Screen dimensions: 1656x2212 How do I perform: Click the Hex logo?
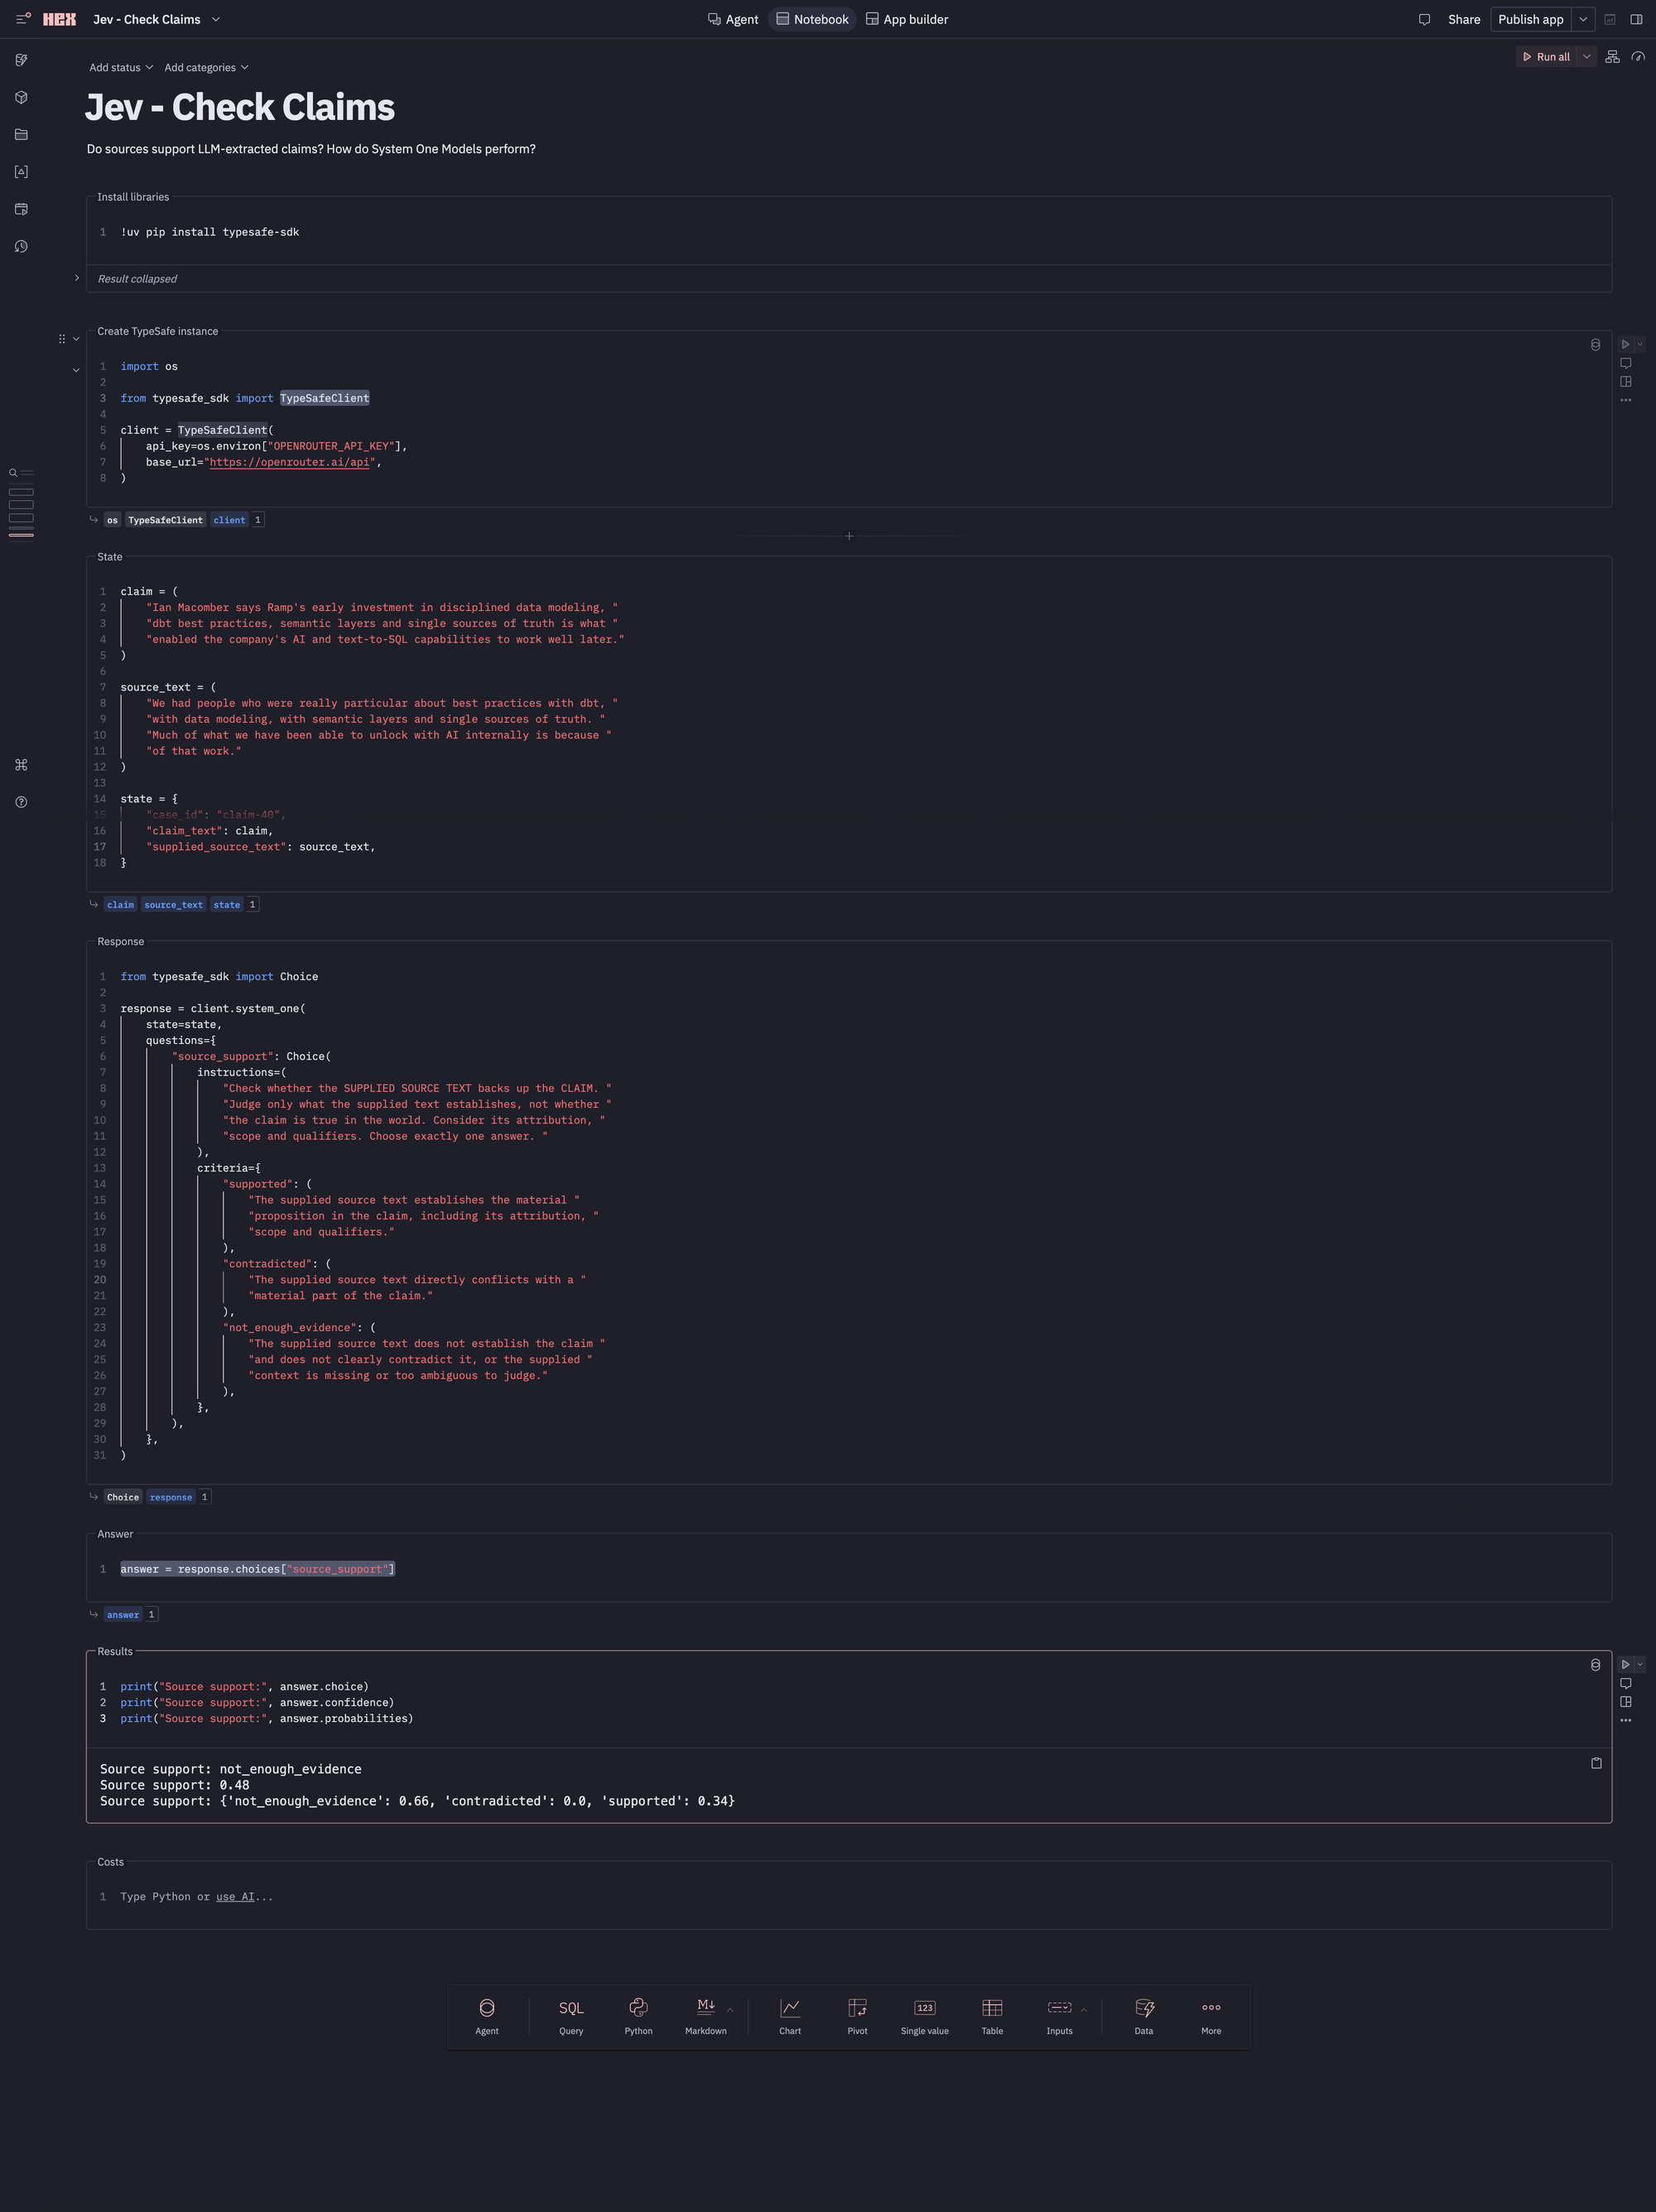click(x=60, y=19)
